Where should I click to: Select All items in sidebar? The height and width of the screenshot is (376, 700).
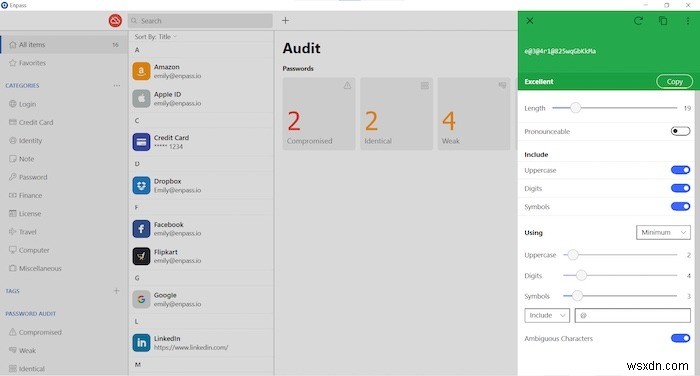coord(64,45)
